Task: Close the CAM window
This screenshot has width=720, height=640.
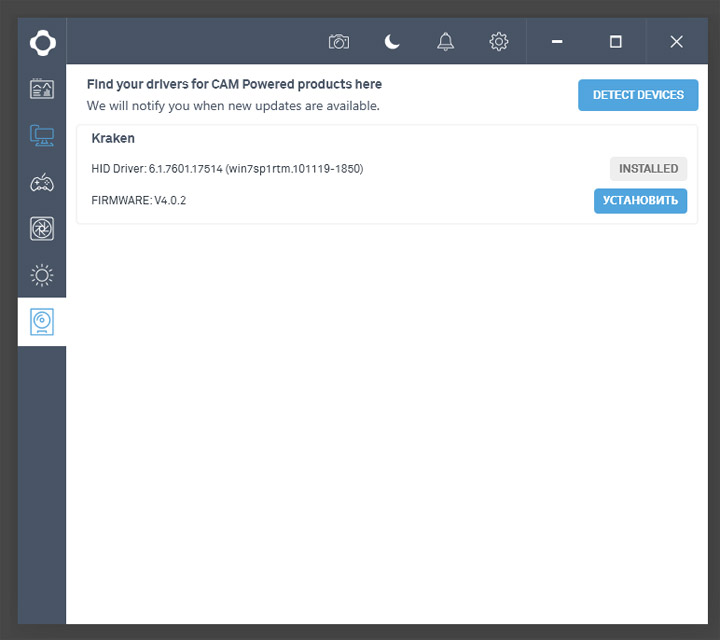Action: coord(676,42)
